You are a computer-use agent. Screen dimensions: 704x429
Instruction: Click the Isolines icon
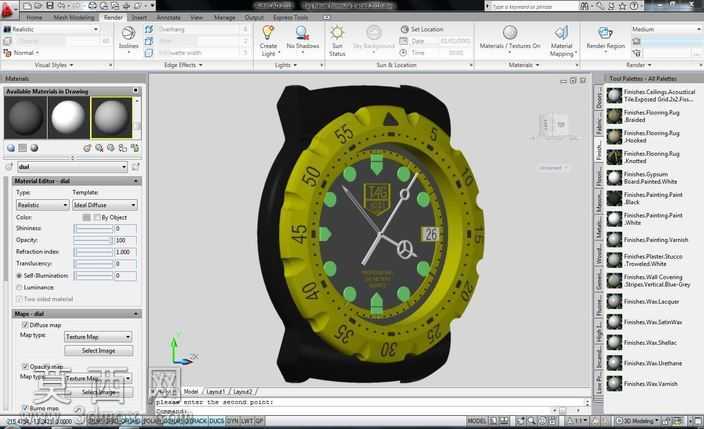128,33
